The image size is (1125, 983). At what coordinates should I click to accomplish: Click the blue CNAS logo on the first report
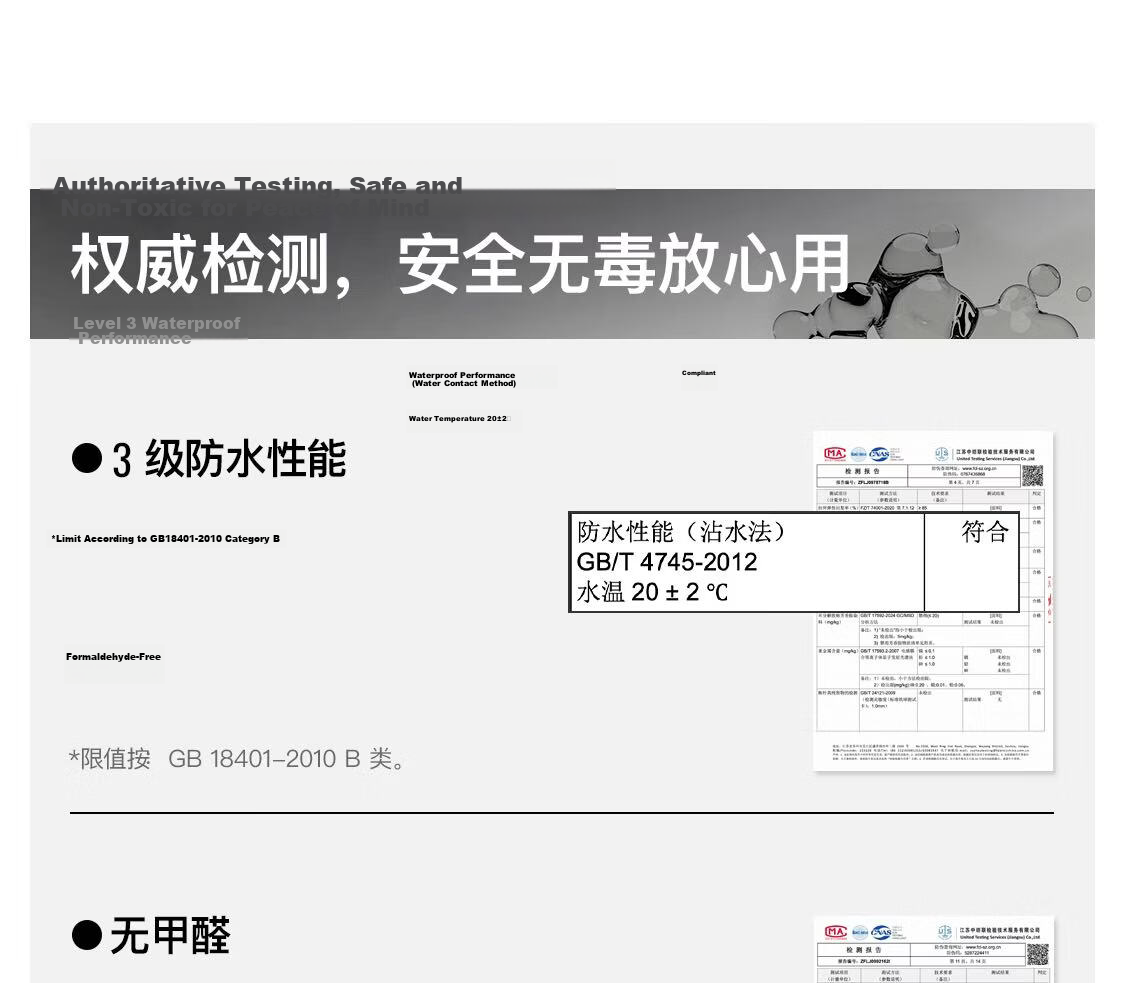coord(879,453)
